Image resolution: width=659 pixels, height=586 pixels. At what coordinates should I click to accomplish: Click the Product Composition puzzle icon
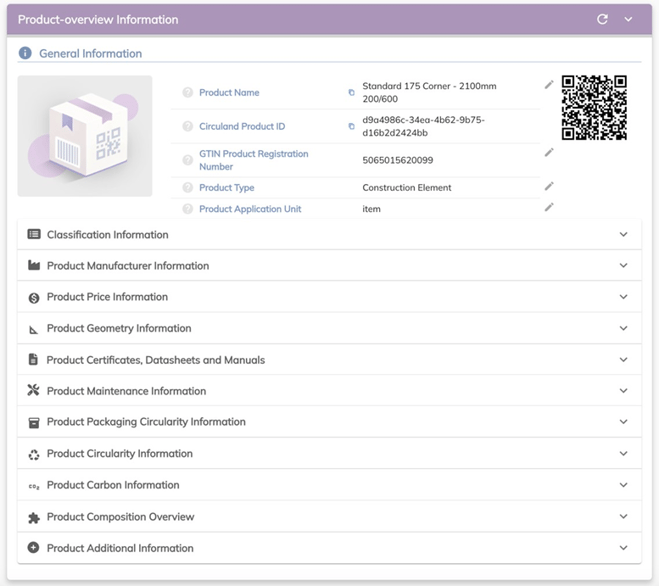(34, 517)
